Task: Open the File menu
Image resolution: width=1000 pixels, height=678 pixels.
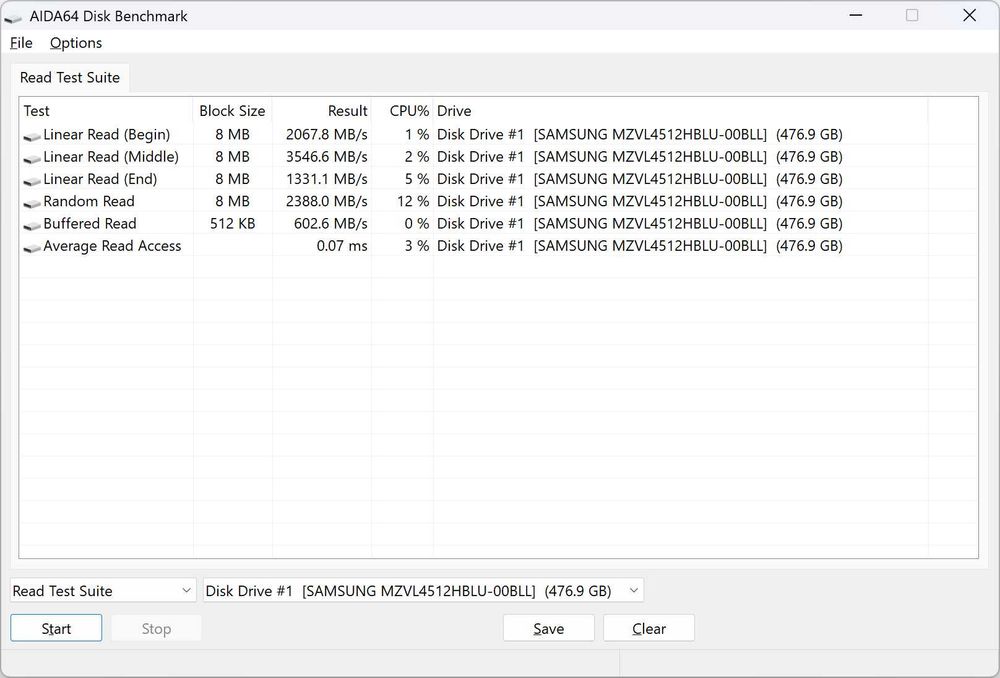Action: [21, 43]
